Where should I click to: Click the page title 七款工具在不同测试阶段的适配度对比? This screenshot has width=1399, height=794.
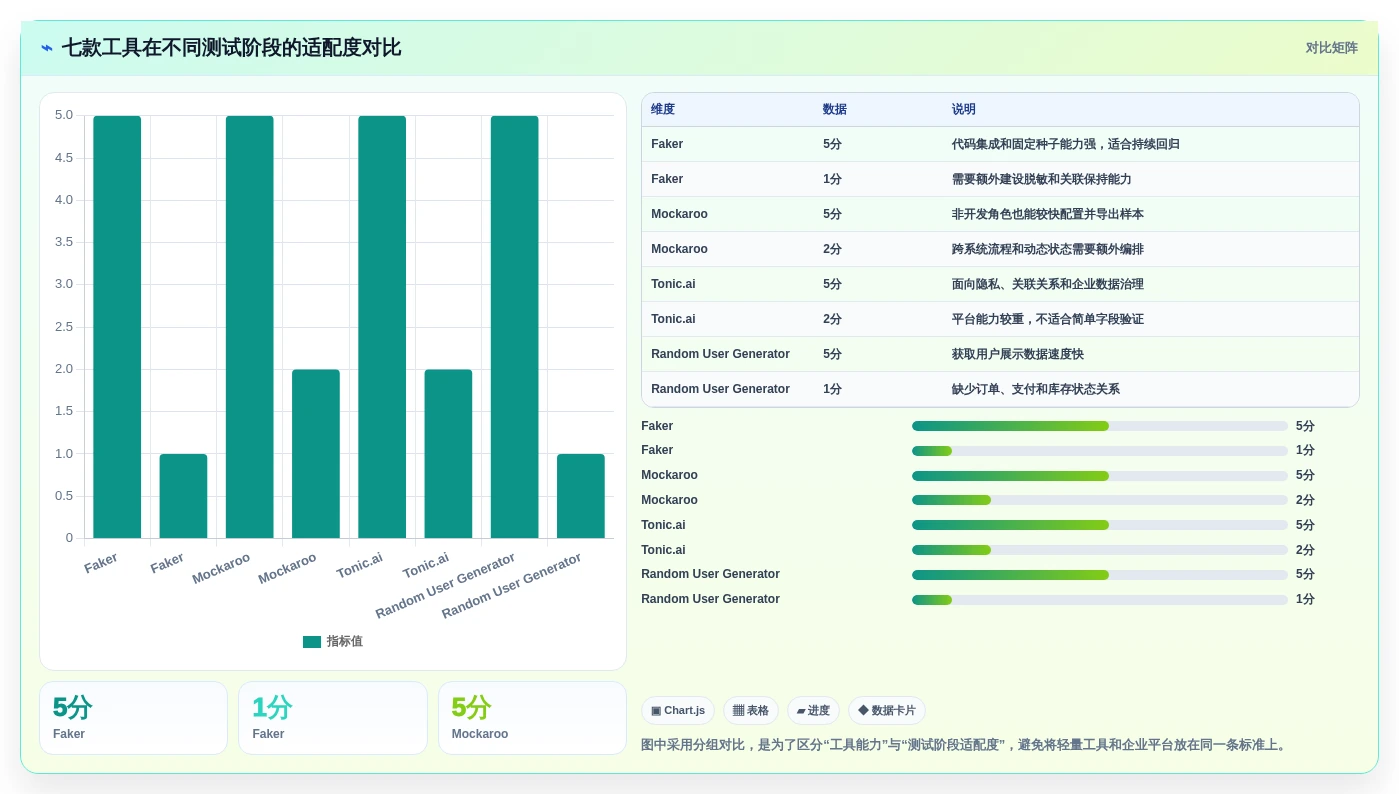pos(231,48)
